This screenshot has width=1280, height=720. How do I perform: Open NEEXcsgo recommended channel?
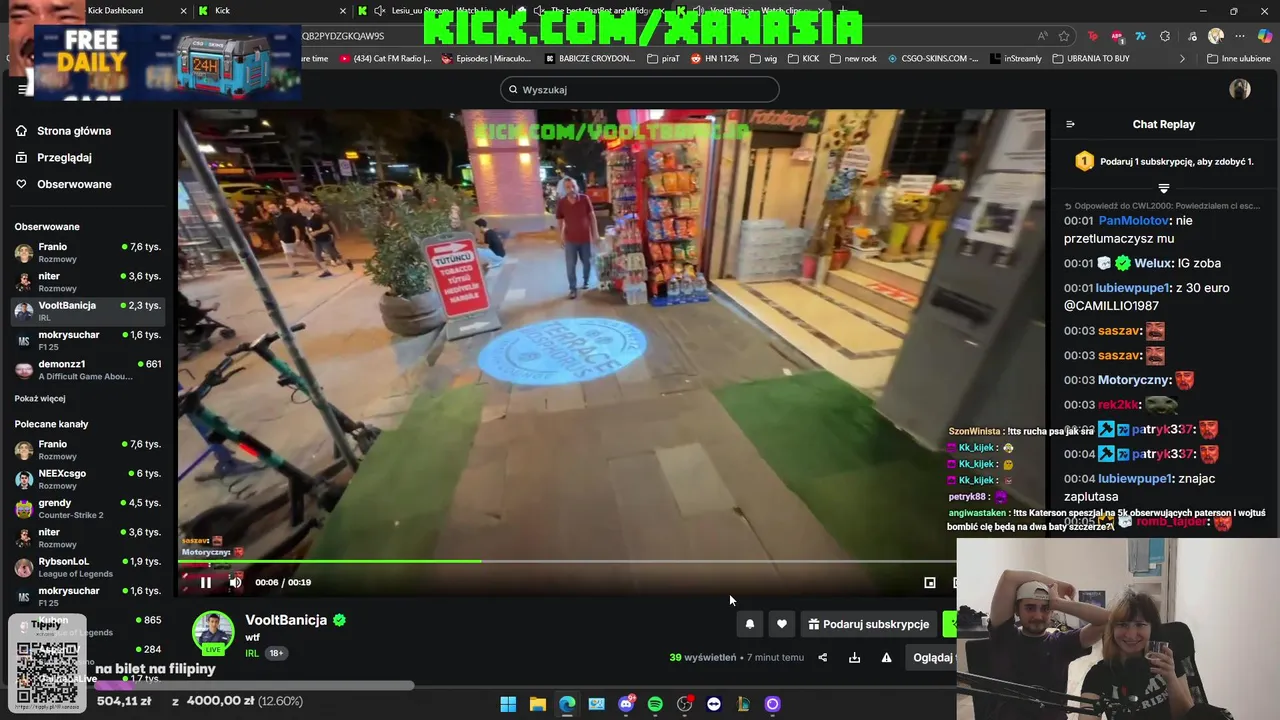click(87, 479)
